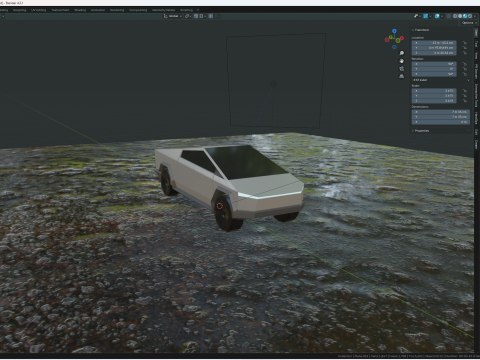Viewport: 480px width, 360px height.
Task: Lock the Location Z axis
Action: click(x=465, y=53)
